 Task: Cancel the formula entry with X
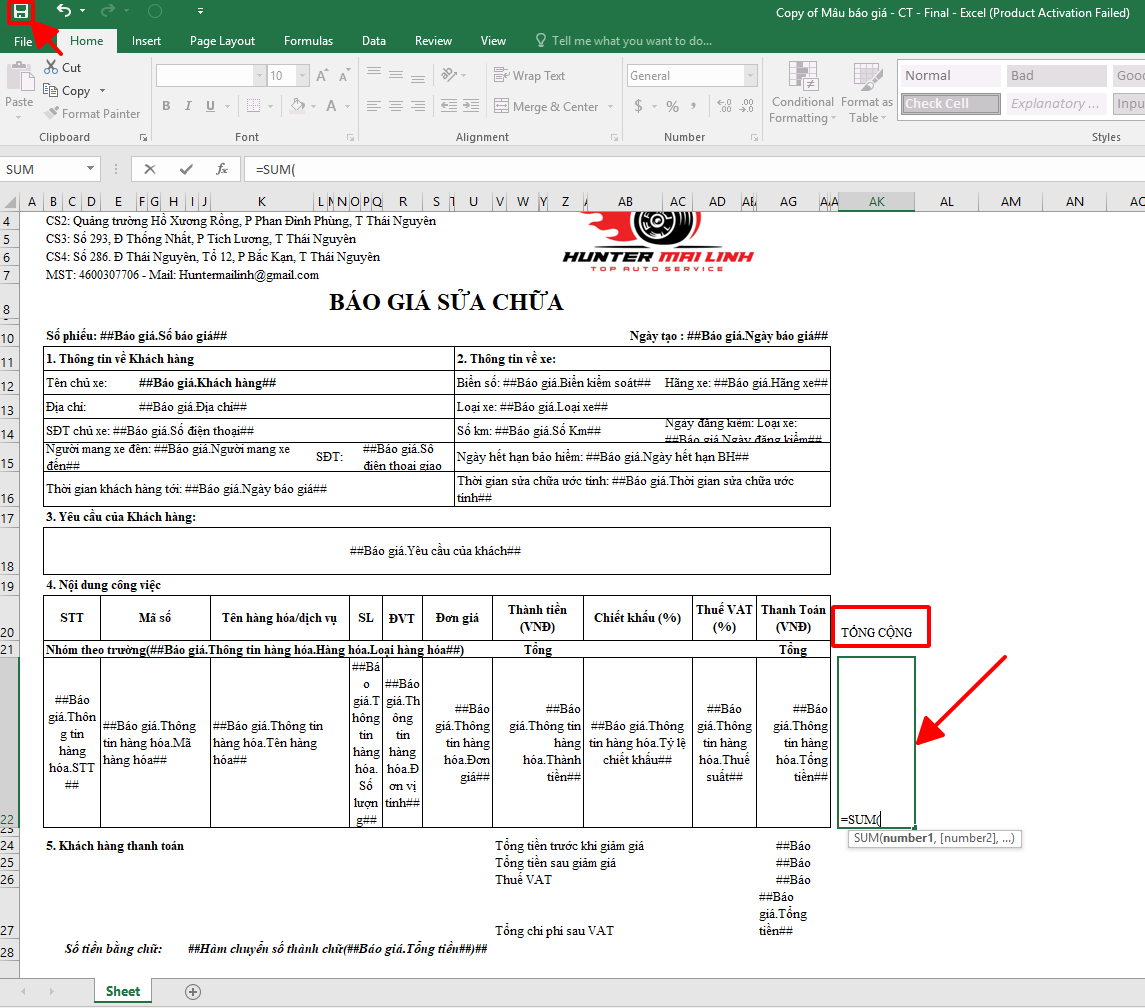(x=150, y=169)
